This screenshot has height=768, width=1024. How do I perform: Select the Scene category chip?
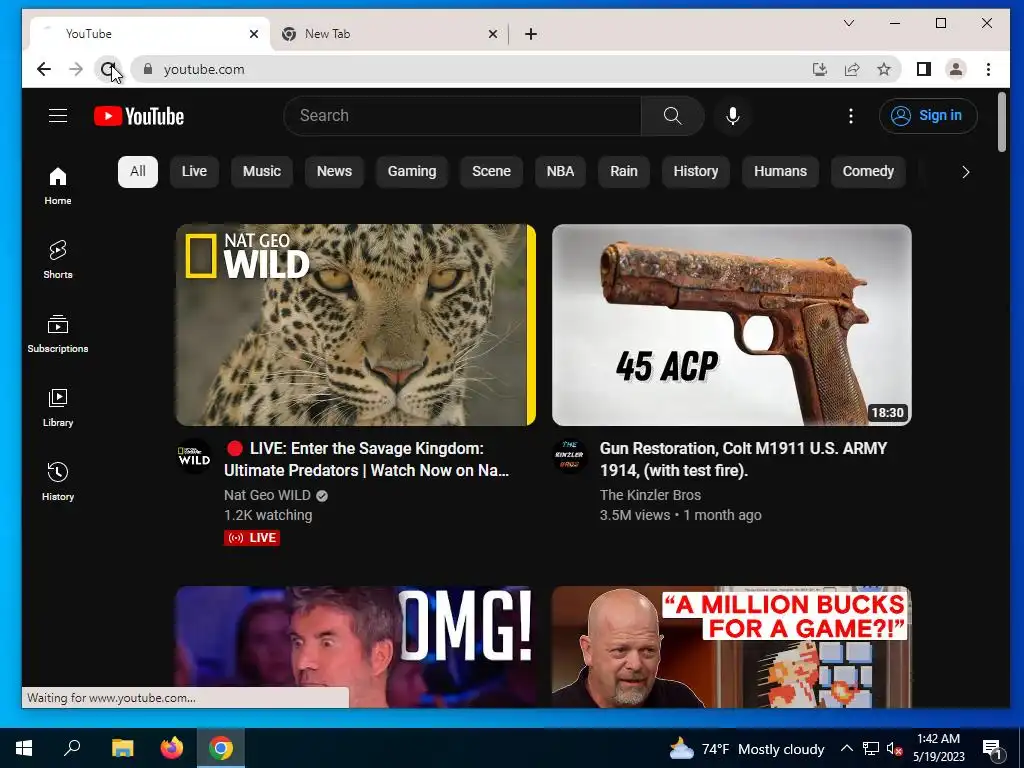[x=491, y=172]
